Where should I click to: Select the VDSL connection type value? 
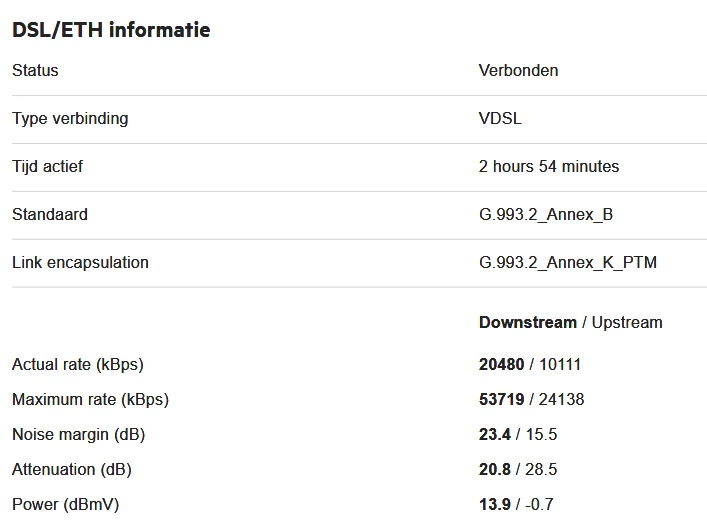500,118
